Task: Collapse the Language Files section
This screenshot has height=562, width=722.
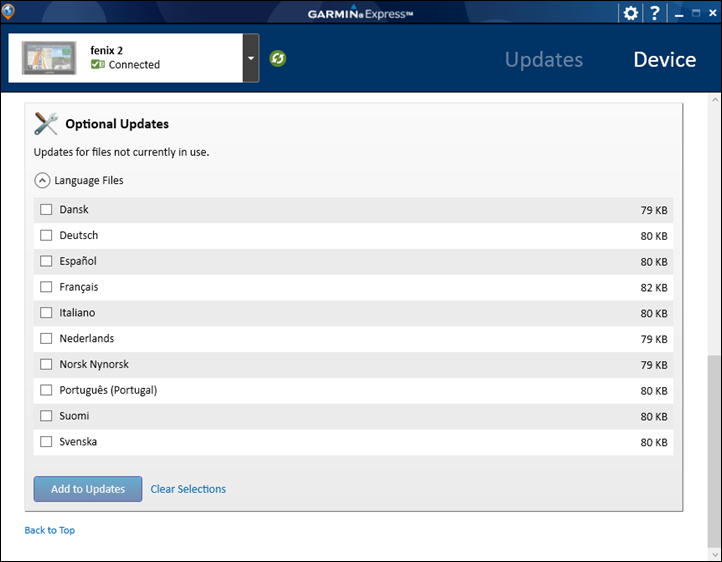Action: point(42,180)
